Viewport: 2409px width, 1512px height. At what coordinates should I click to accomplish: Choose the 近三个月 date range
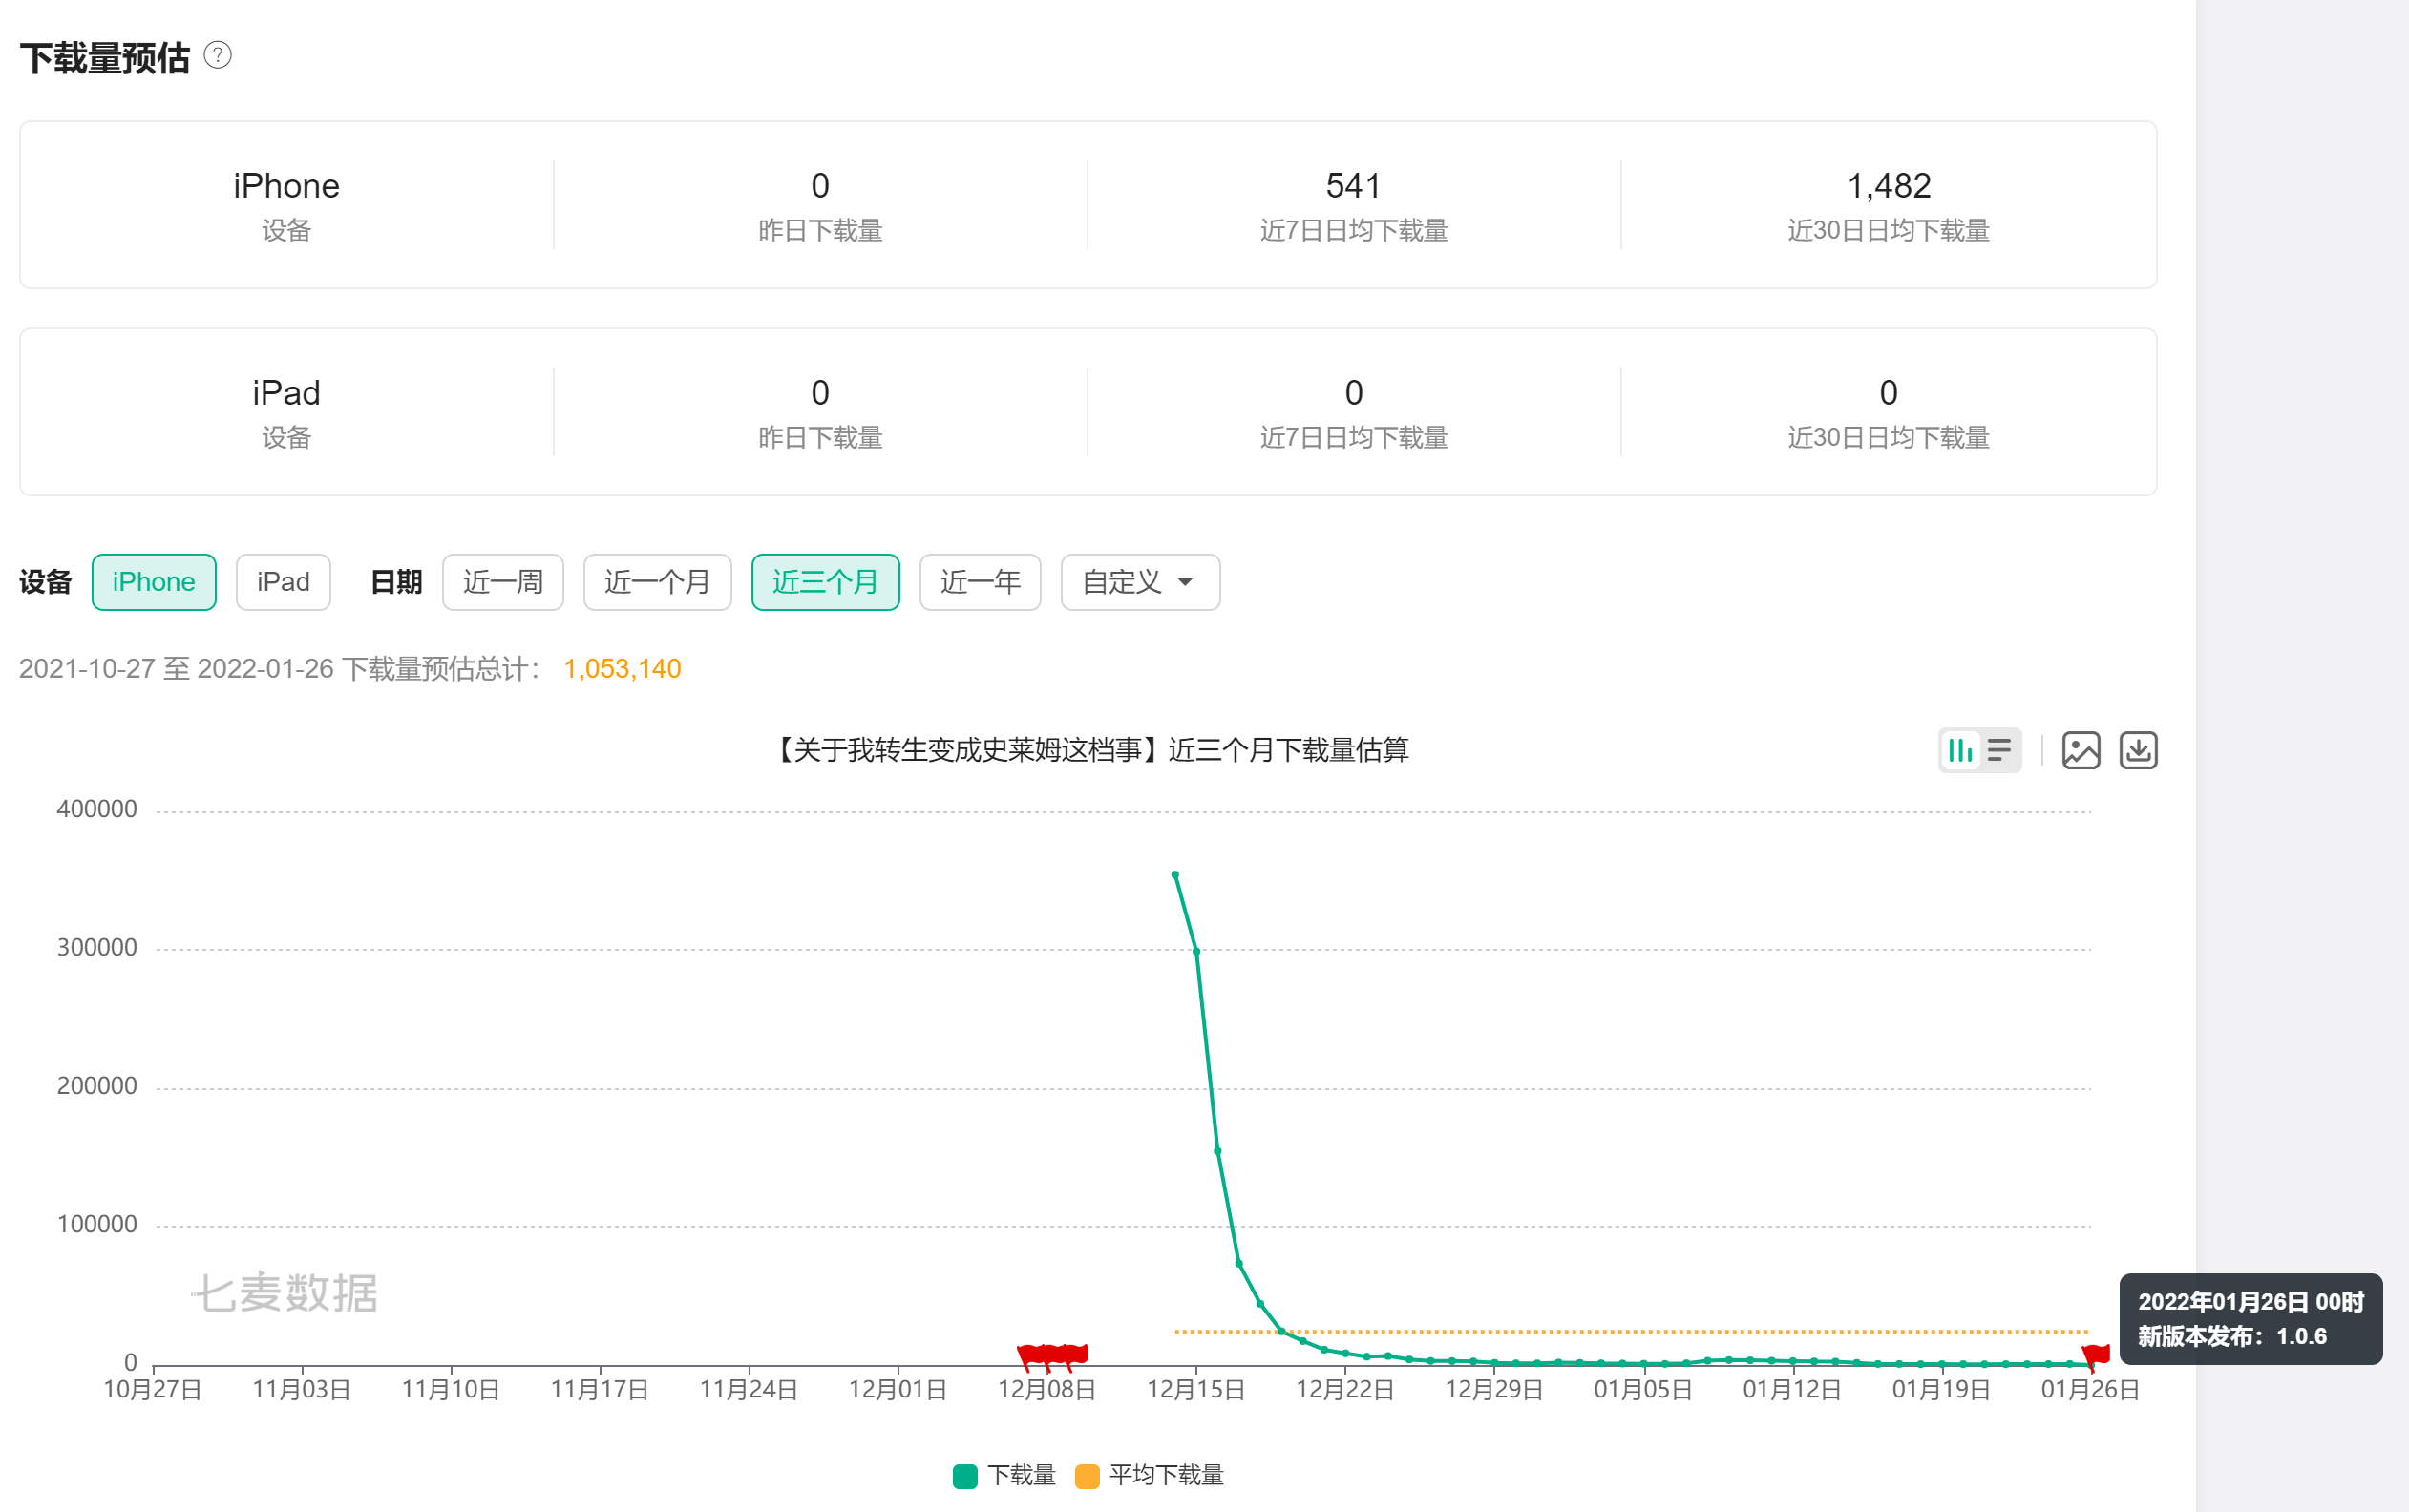coord(825,582)
